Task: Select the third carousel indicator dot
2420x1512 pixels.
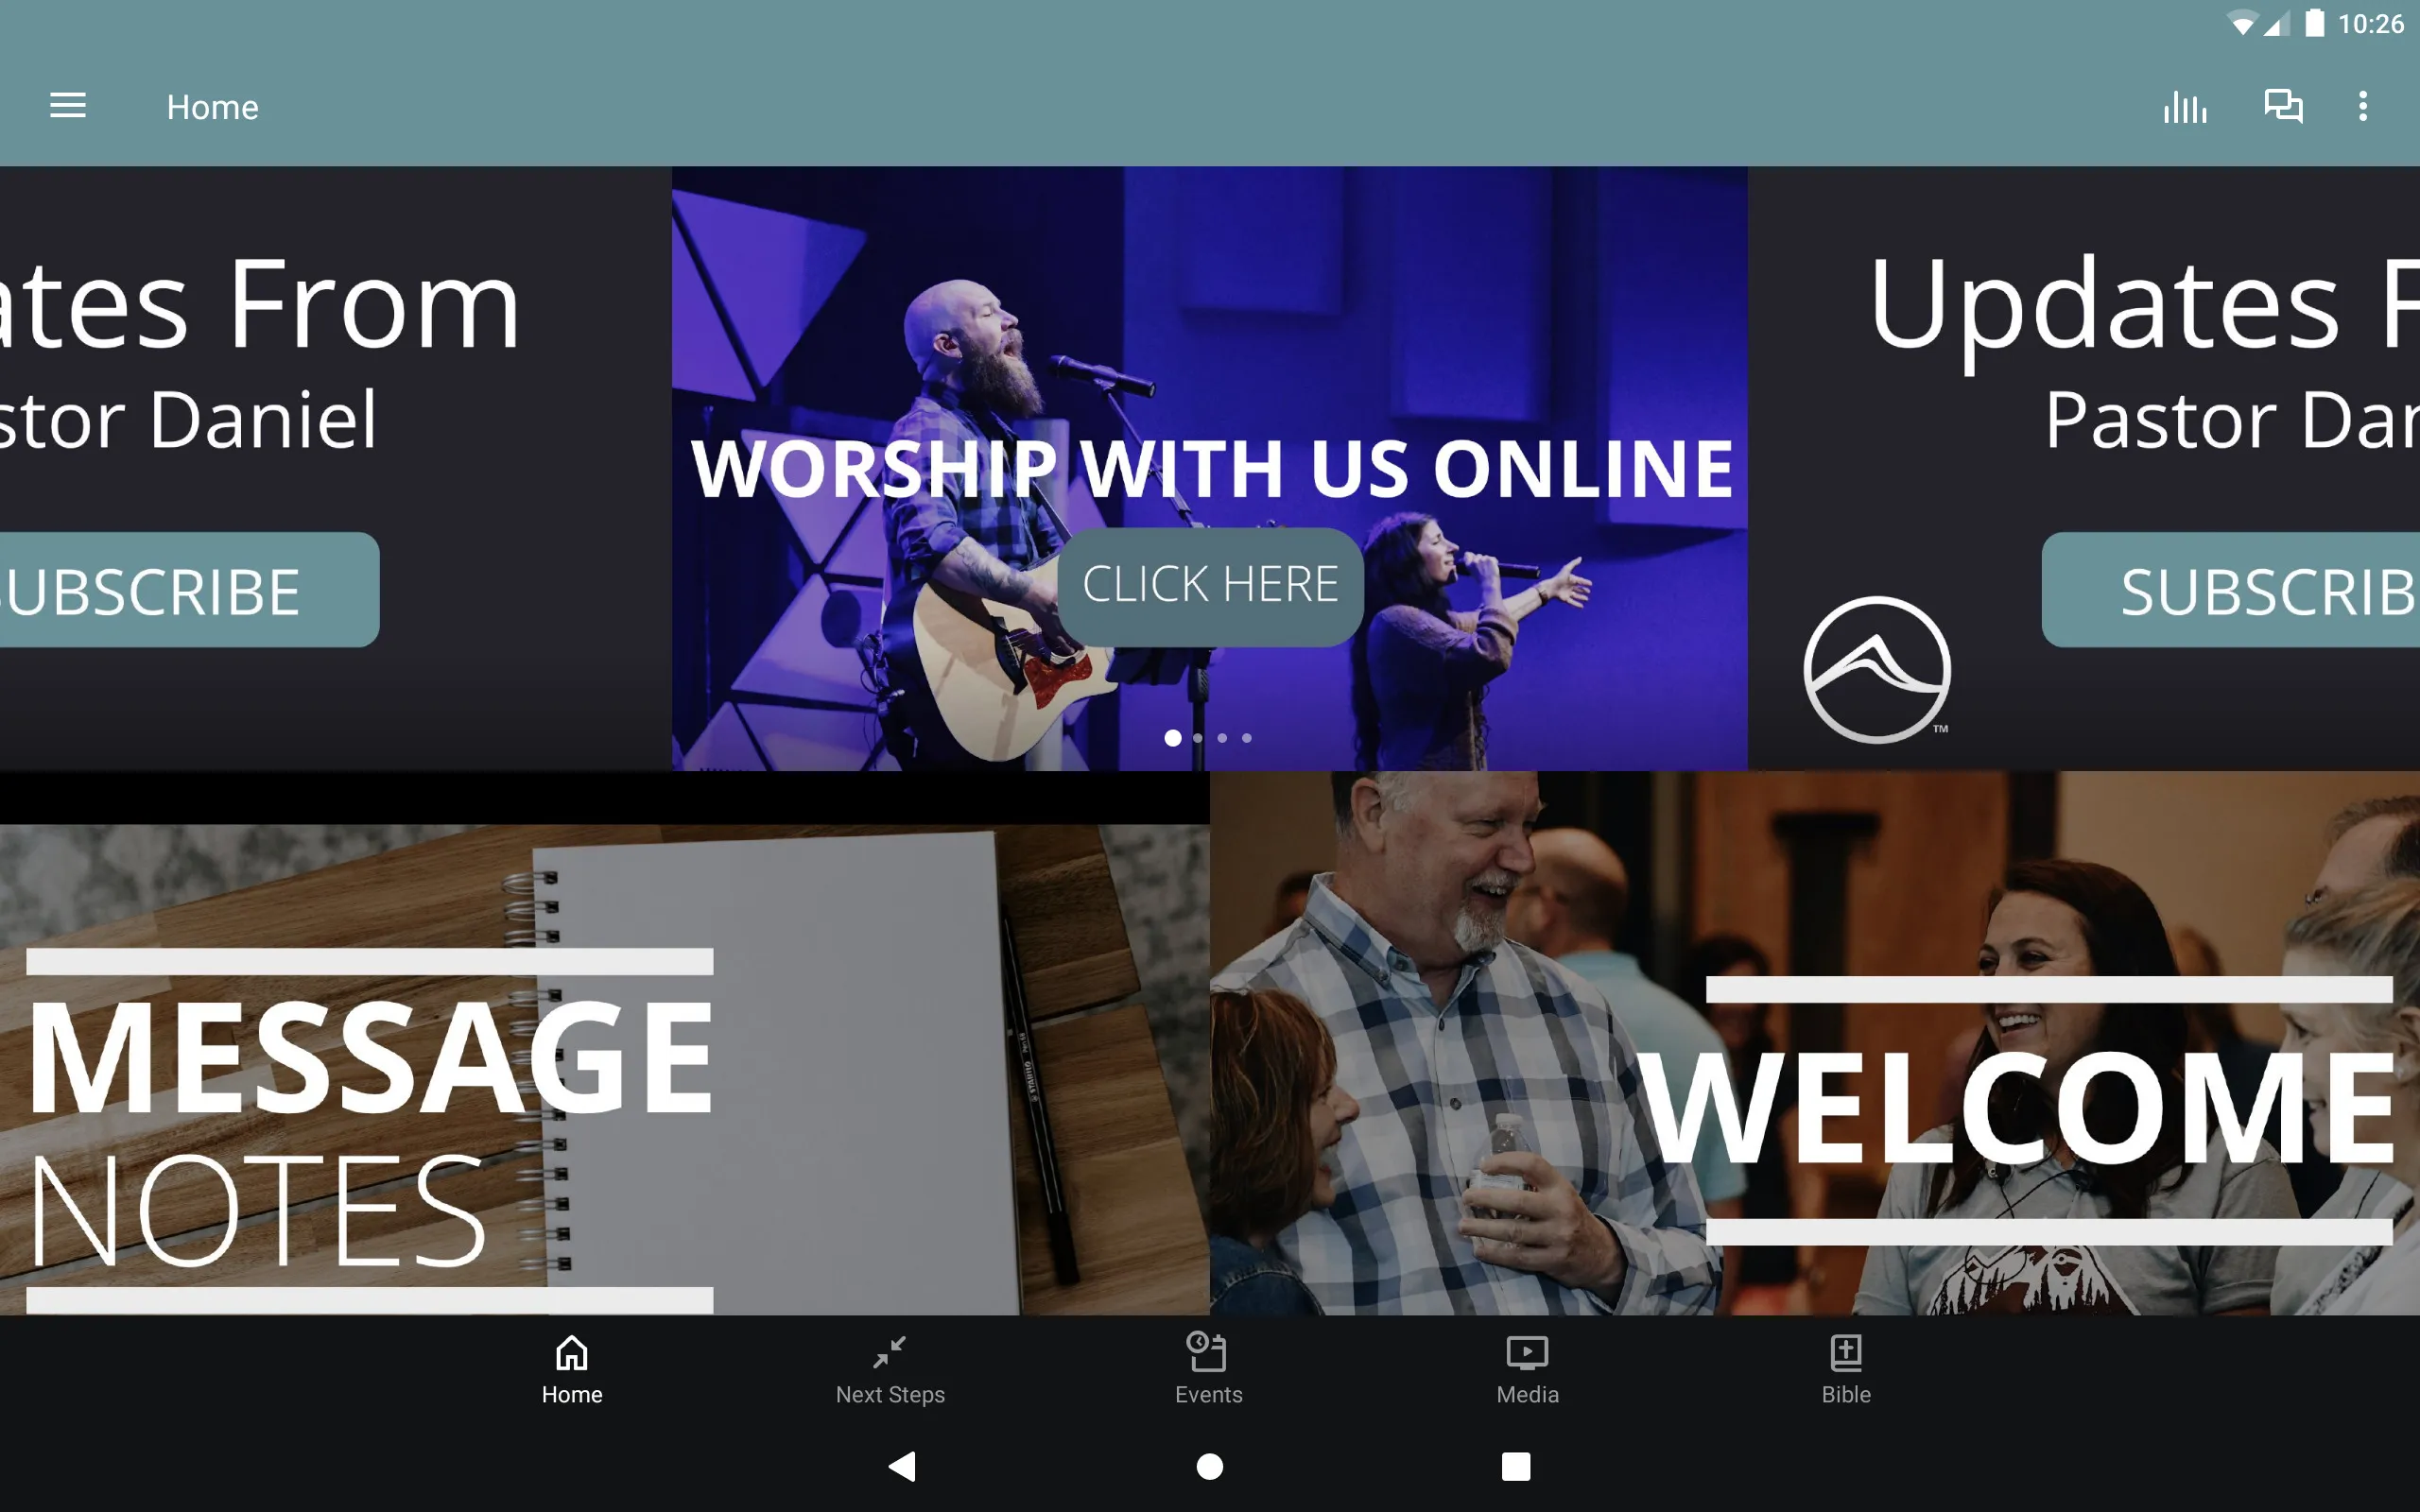Action: pos(1221,737)
